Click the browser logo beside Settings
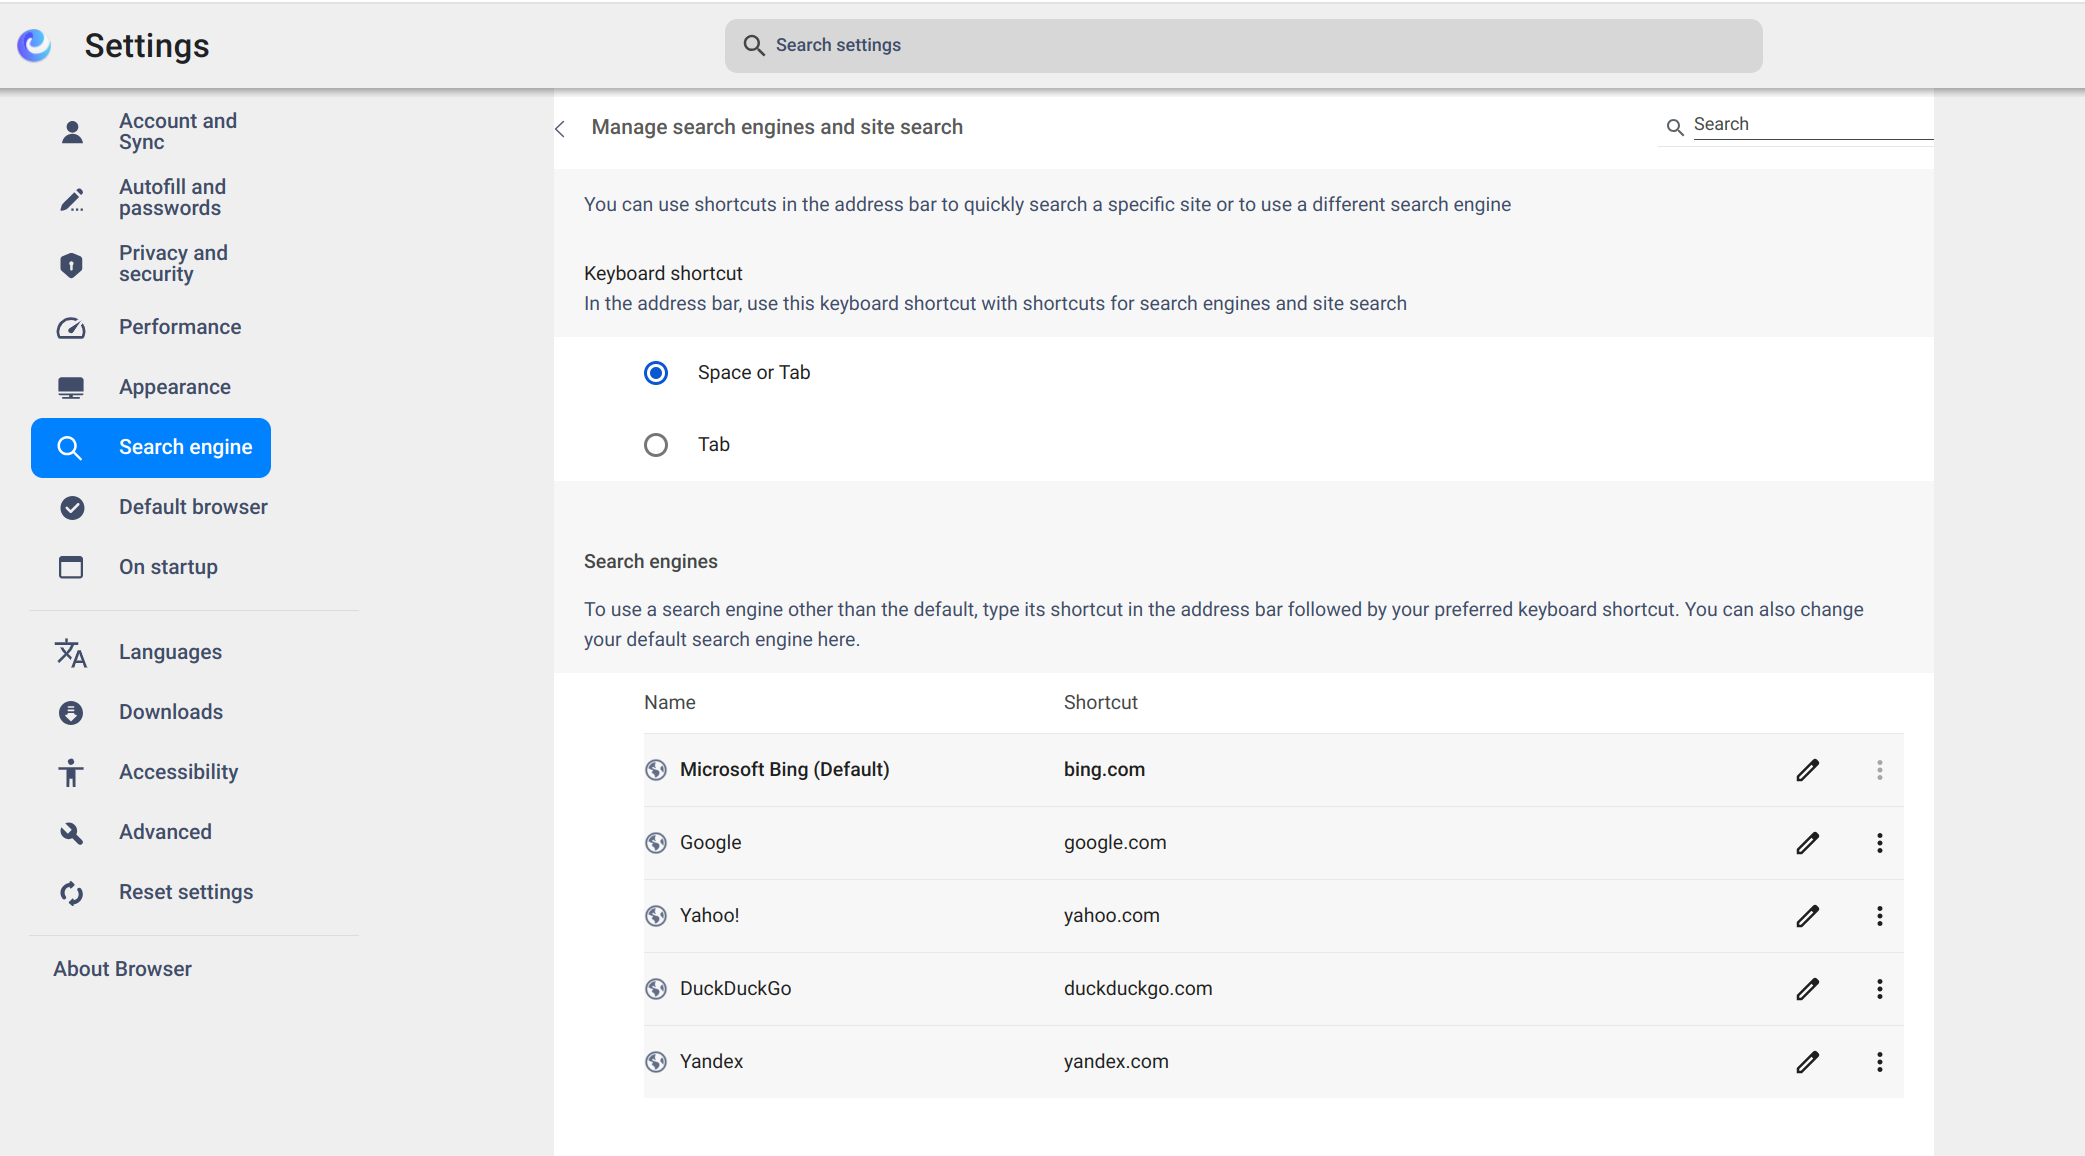The width and height of the screenshot is (2085, 1156). [35, 46]
